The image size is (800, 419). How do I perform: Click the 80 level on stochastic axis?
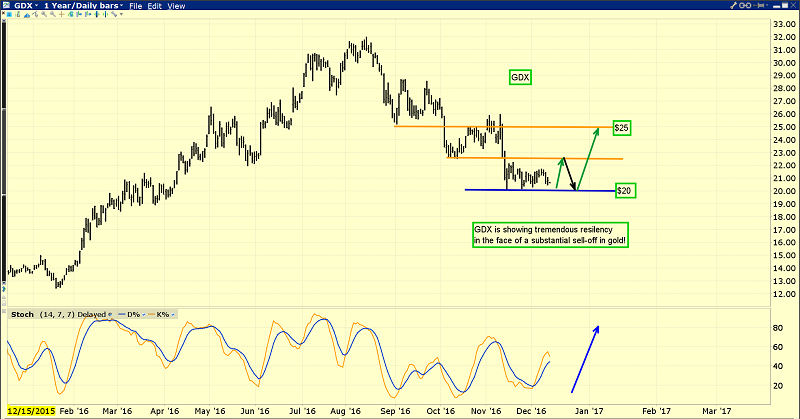[778, 328]
